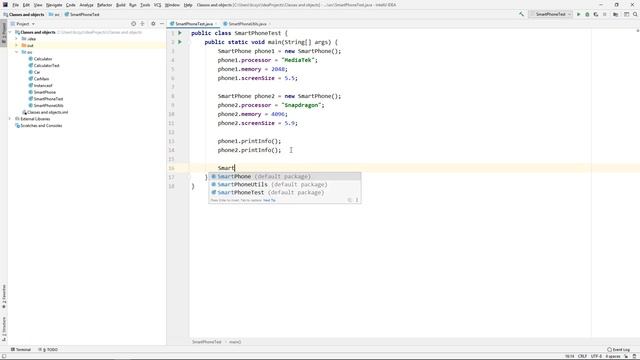640x360 pixels.
Task: Click phone2.printInfo(); code line
Action: [x=249, y=150]
